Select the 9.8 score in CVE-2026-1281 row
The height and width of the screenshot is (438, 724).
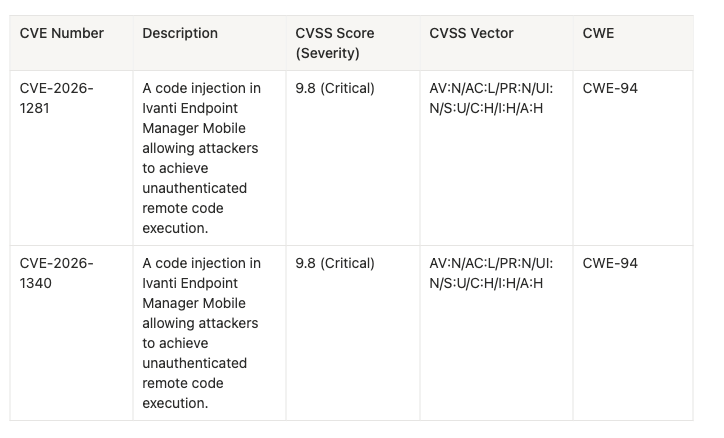(306, 88)
